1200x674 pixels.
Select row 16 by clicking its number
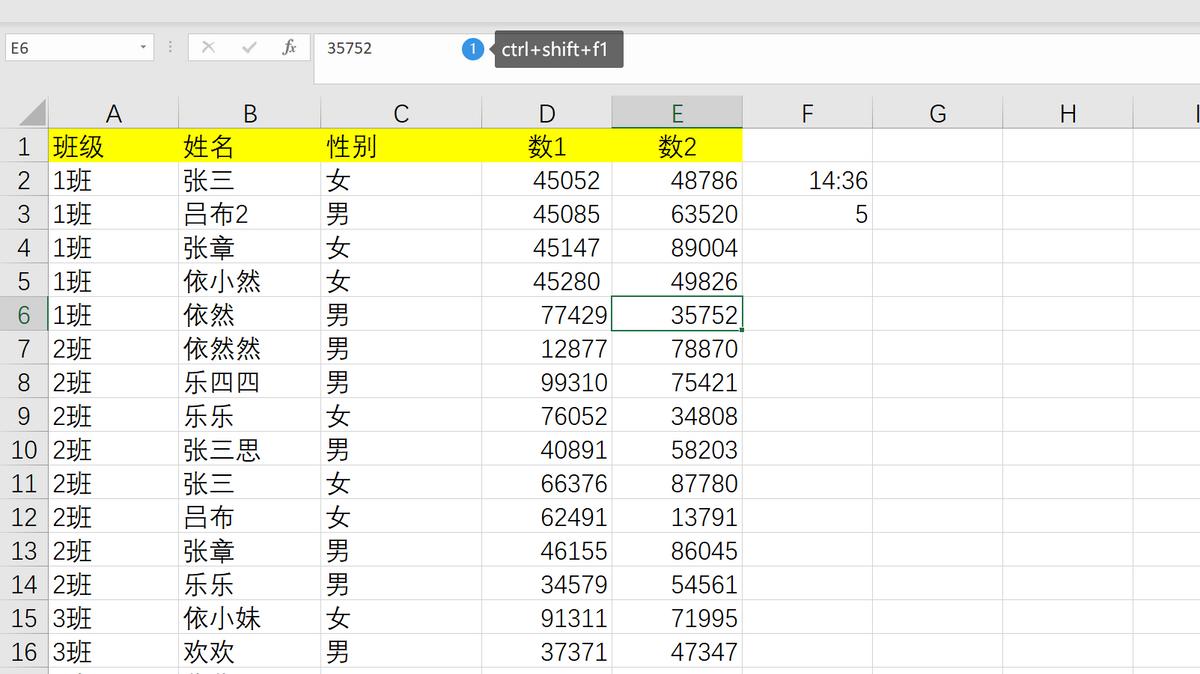(x=24, y=652)
